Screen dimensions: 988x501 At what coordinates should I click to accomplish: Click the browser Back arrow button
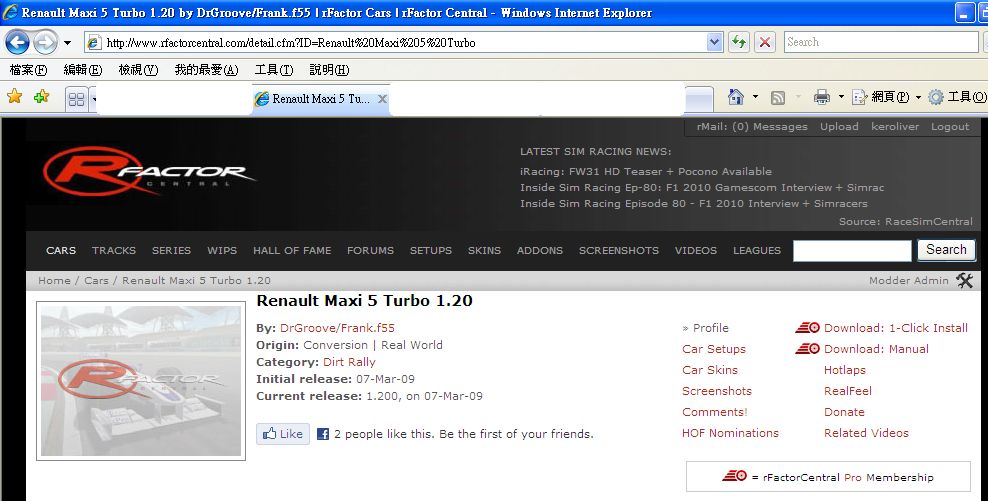(x=17, y=43)
